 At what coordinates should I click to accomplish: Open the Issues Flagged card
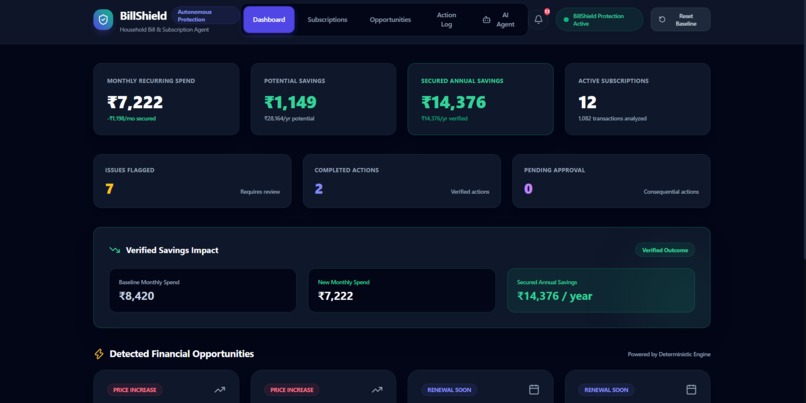[x=192, y=181]
